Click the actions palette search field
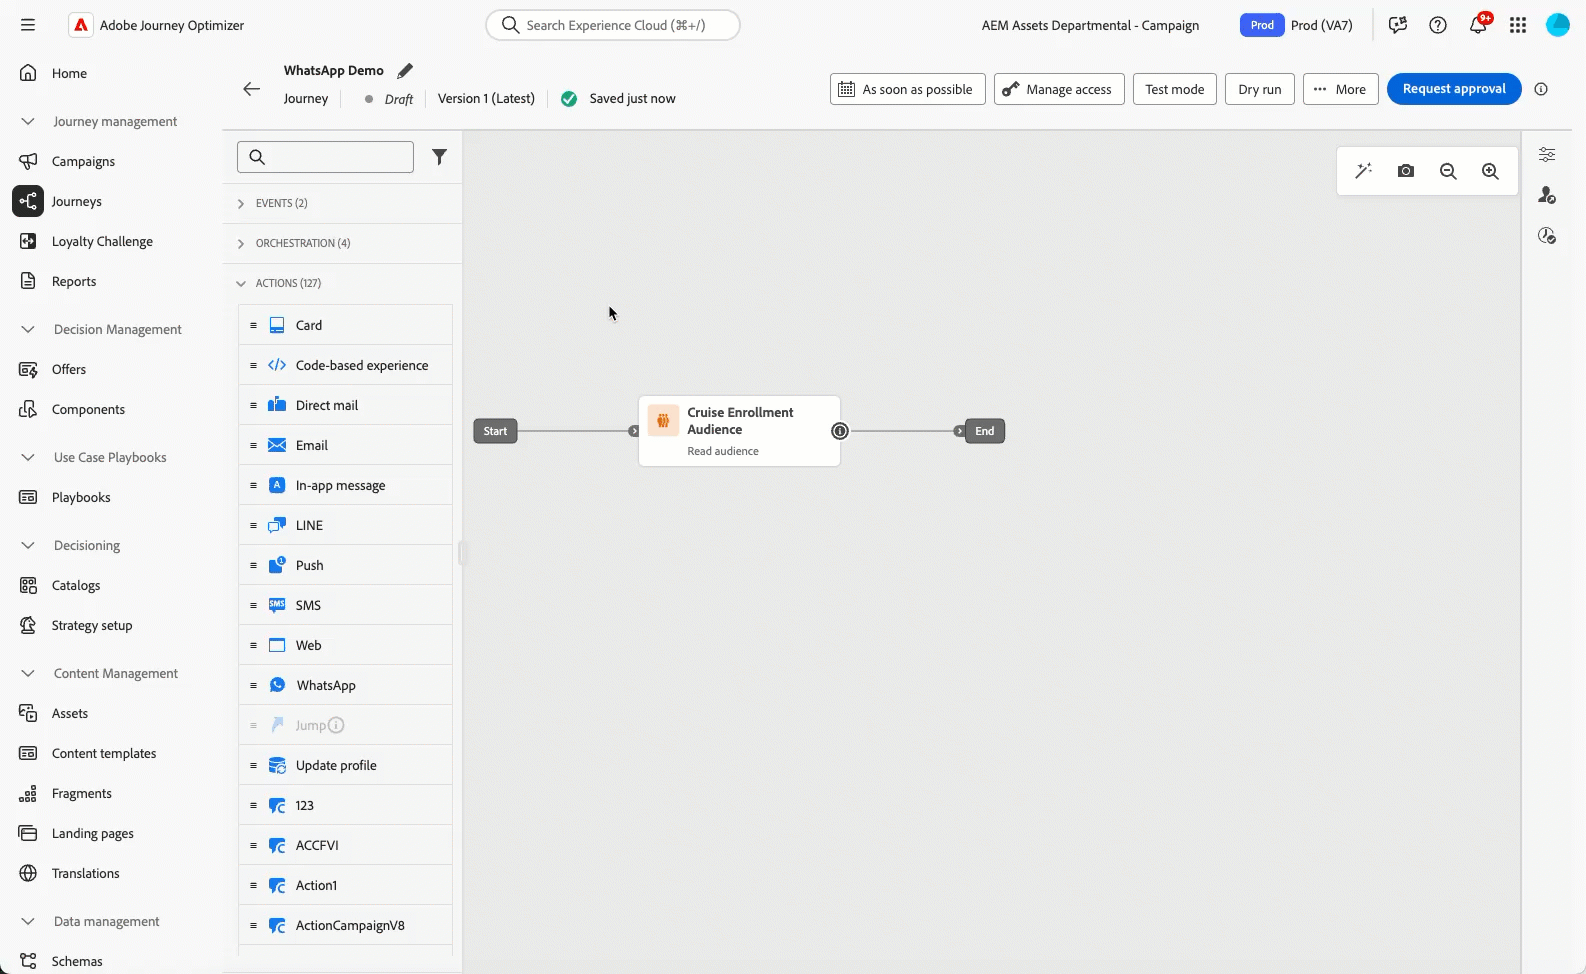1586x974 pixels. [x=325, y=157]
